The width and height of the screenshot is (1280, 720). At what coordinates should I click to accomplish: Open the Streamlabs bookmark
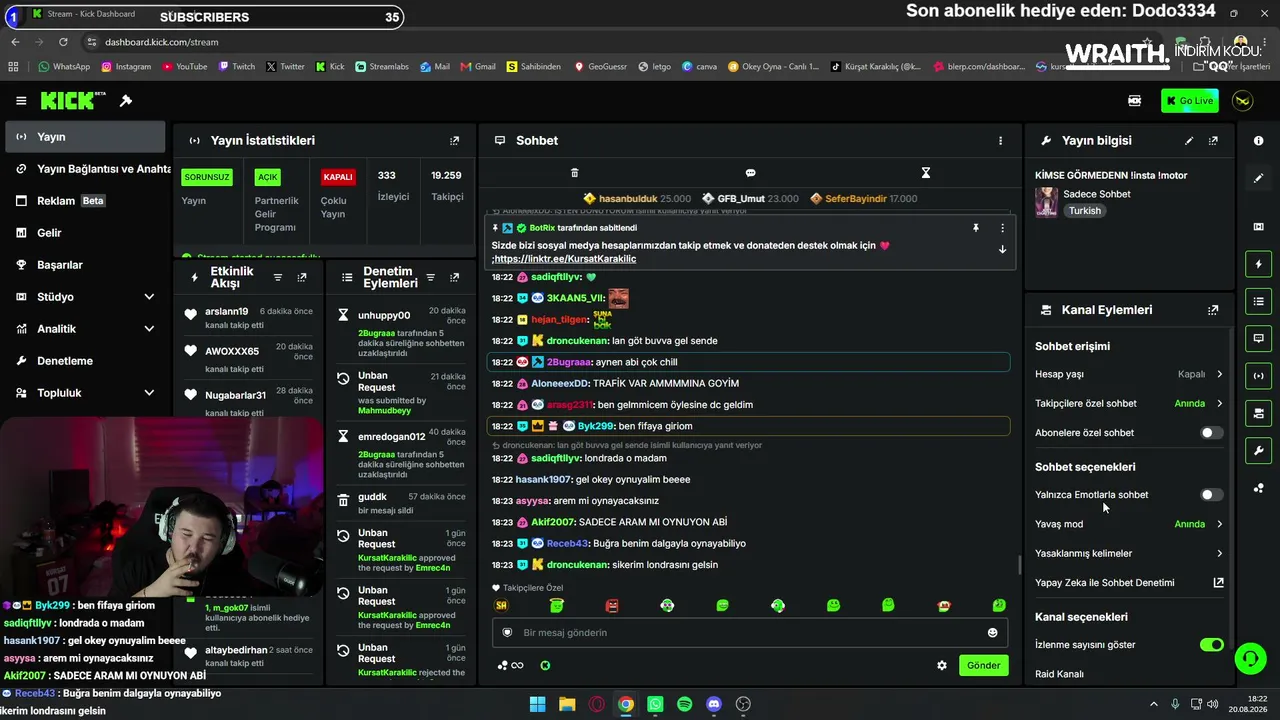coord(382,67)
